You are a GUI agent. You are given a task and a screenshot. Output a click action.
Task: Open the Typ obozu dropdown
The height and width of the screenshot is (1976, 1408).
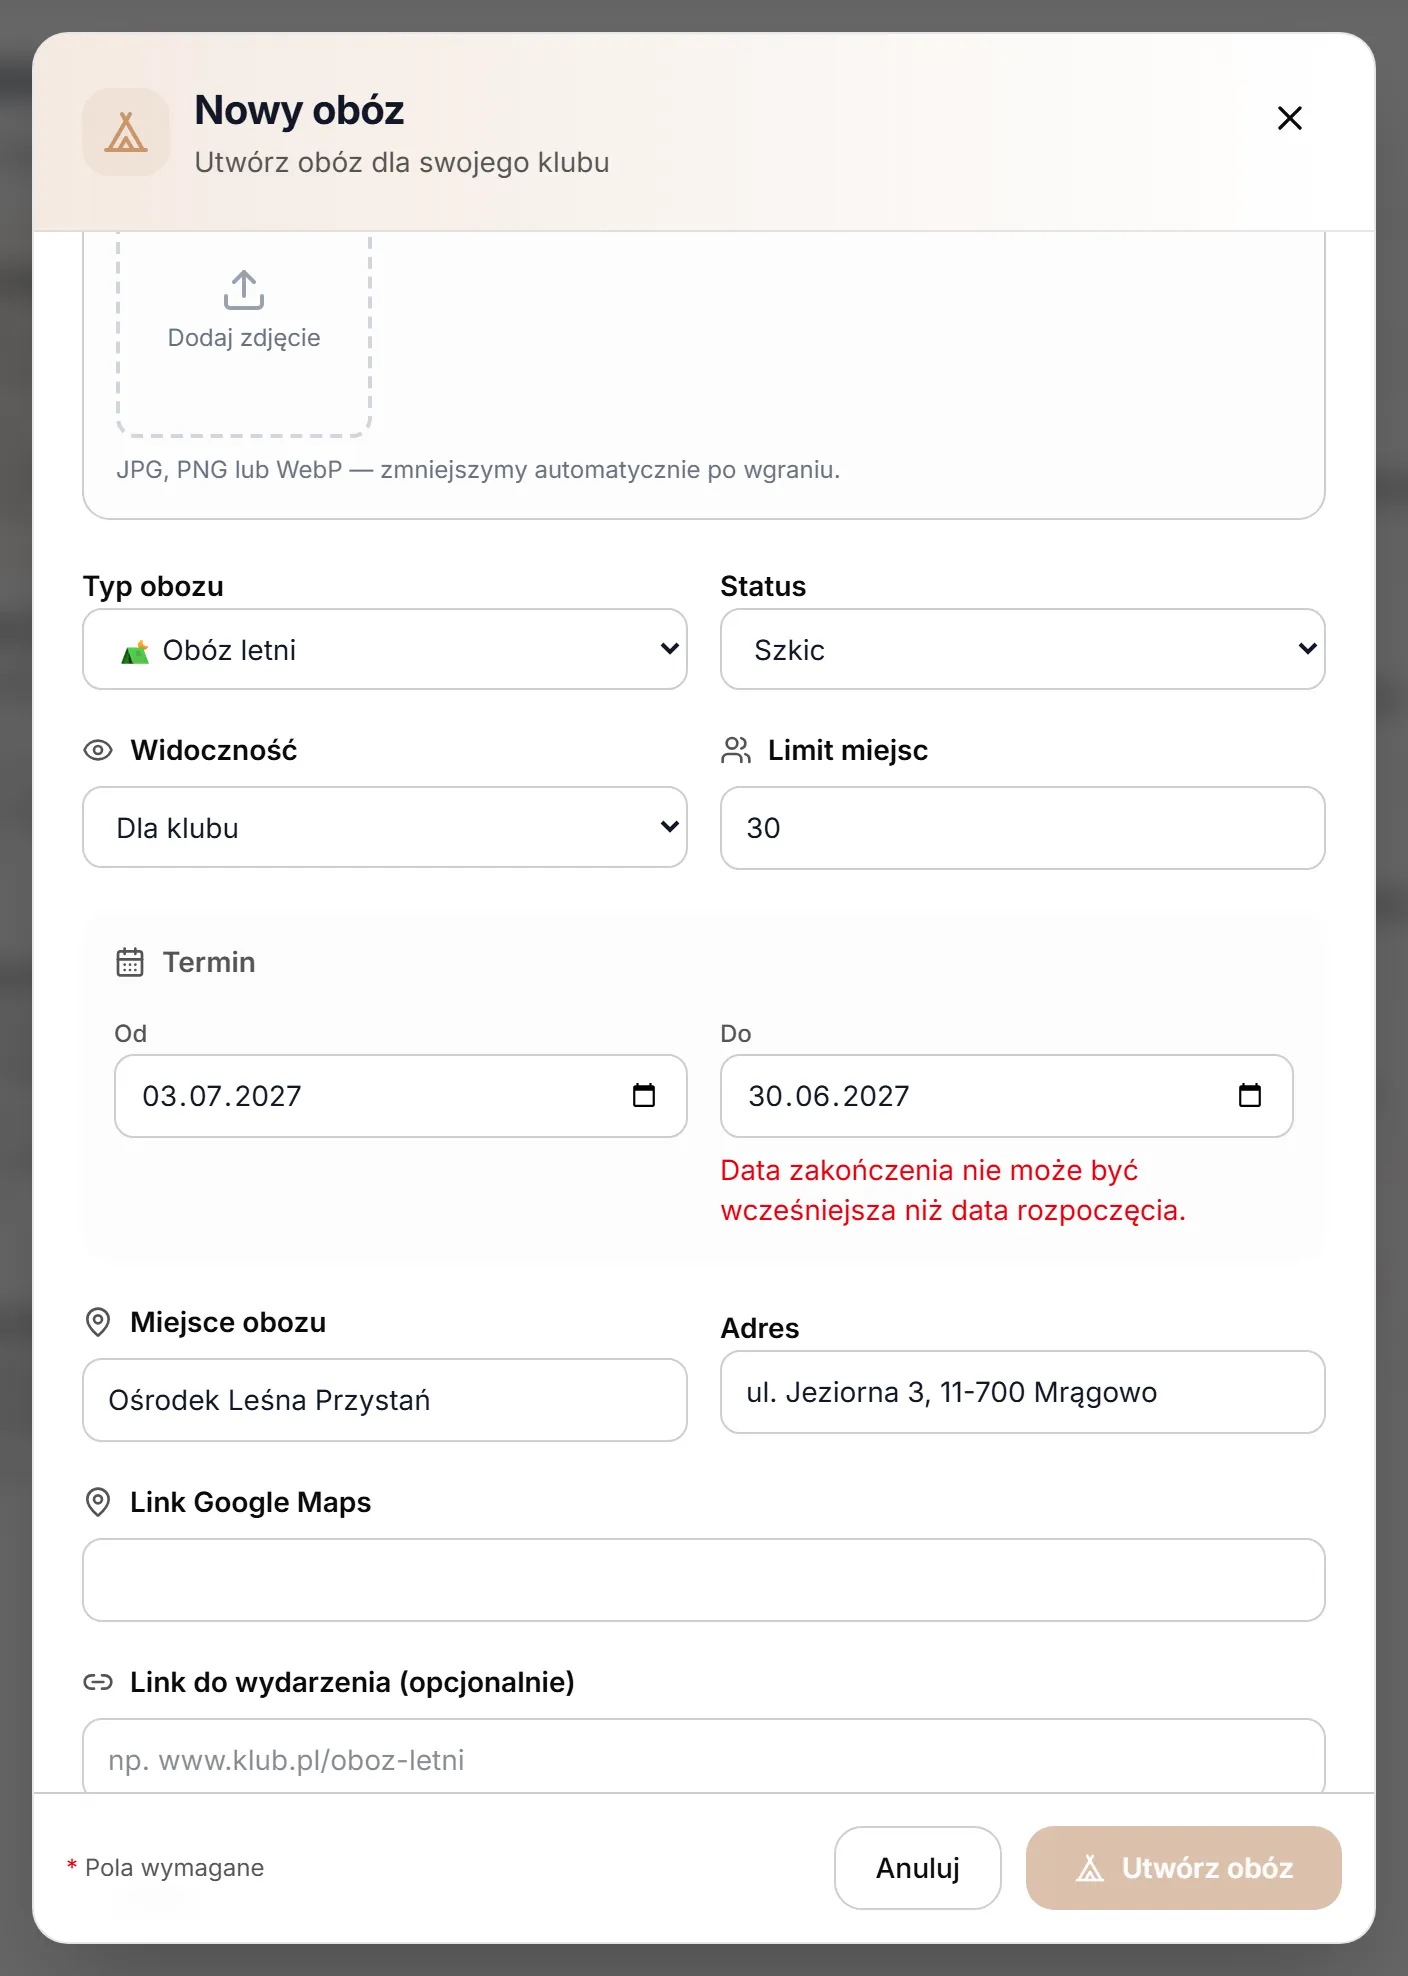(385, 649)
